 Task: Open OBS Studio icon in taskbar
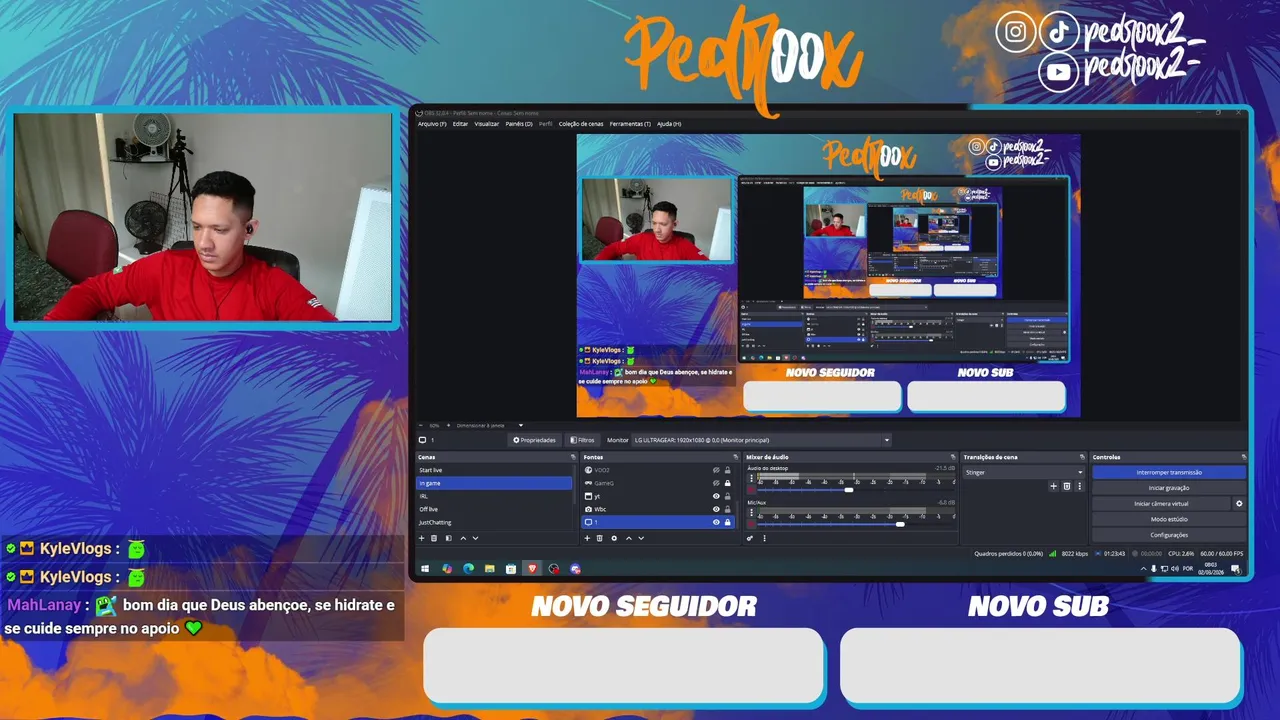pos(554,568)
